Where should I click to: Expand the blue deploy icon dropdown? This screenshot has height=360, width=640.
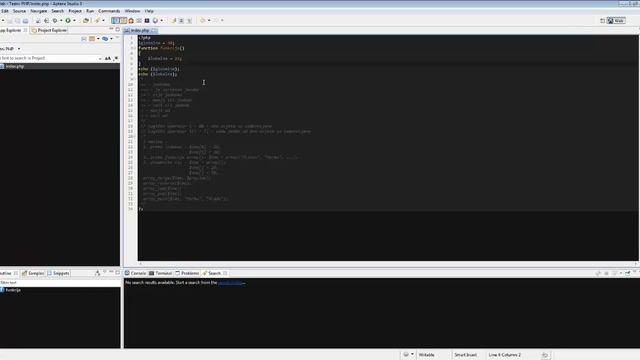pos(111,39)
